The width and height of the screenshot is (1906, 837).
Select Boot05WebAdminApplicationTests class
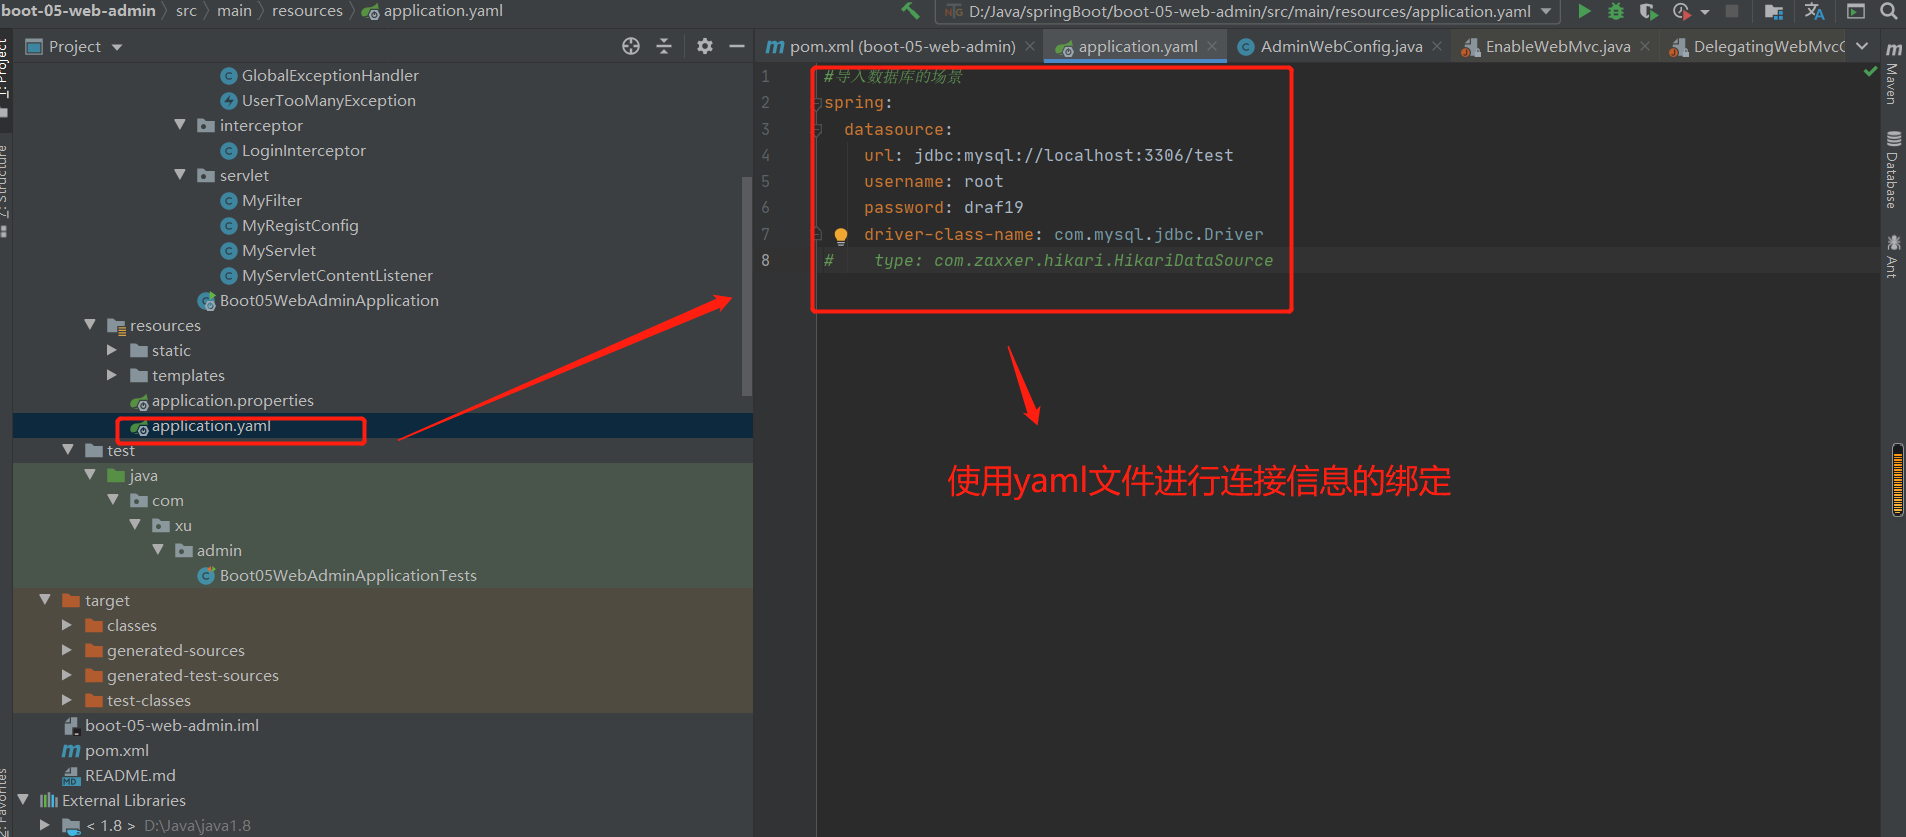click(x=348, y=575)
